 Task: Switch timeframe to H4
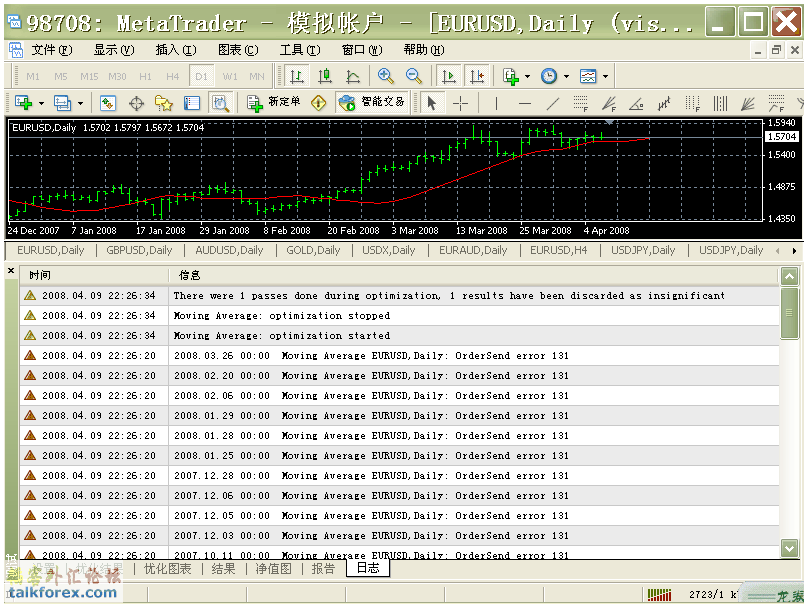(173, 76)
